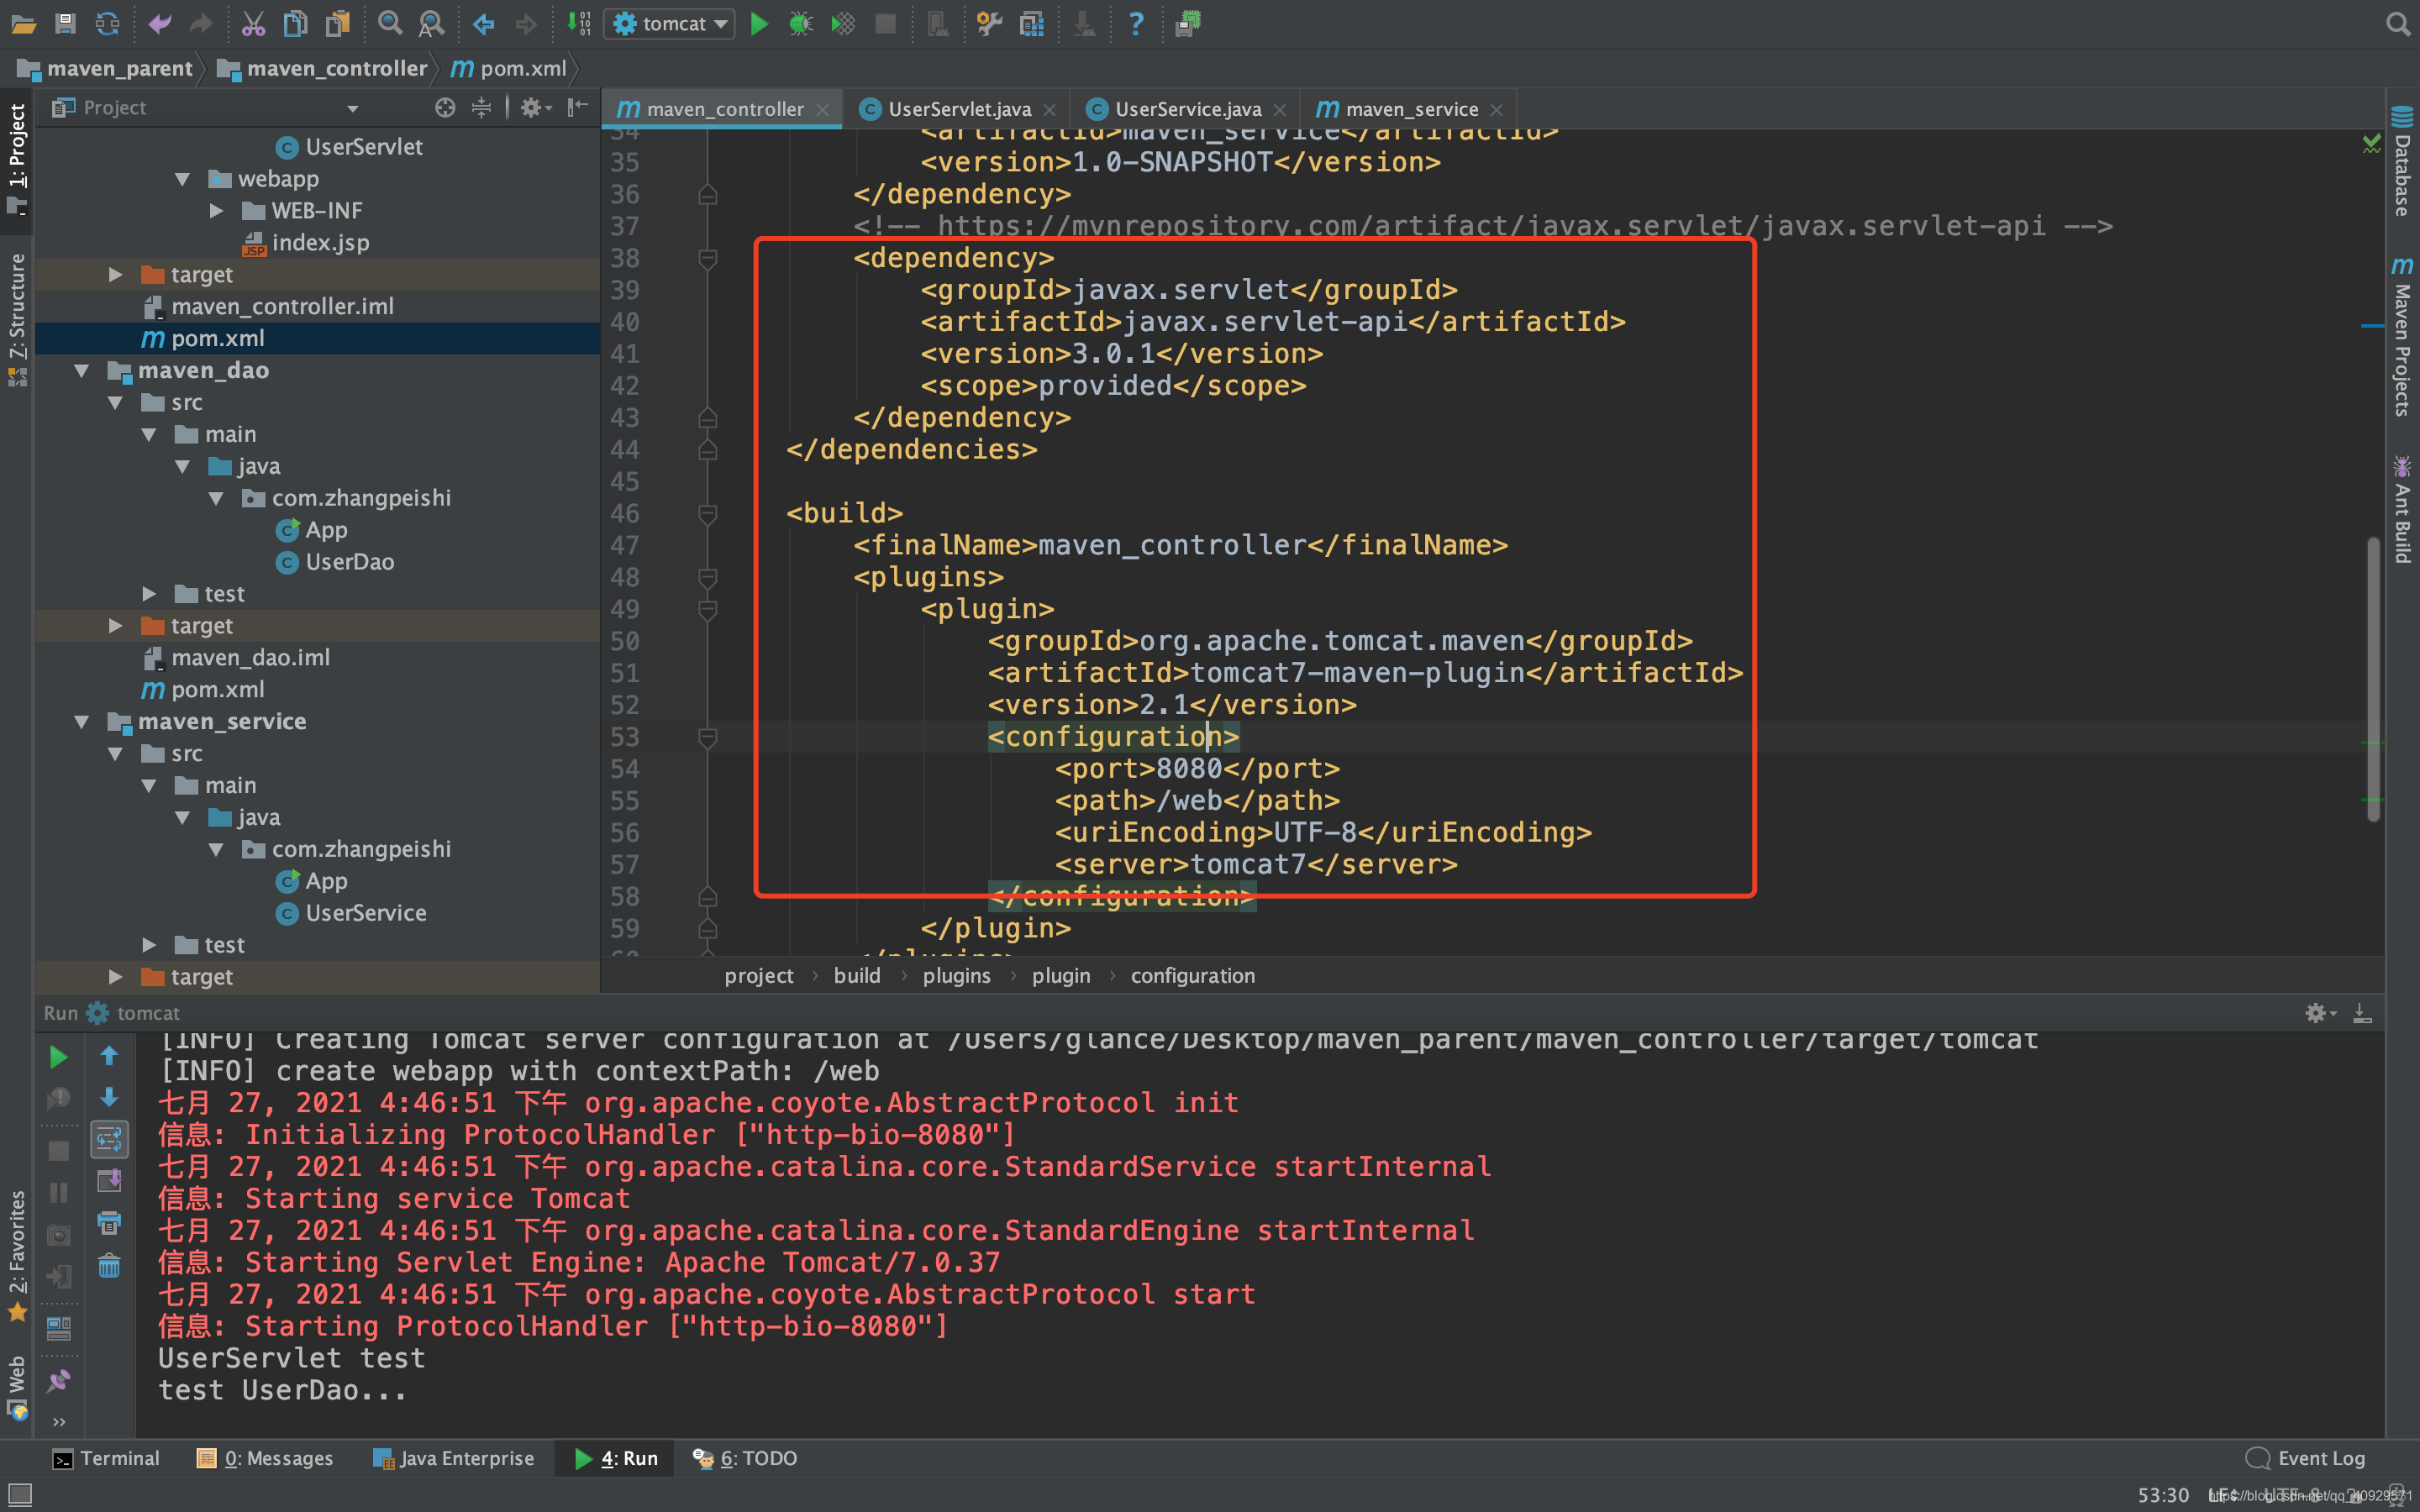The height and width of the screenshot is (1512, 2420).
Task: Toggle scroll-to-end in the run console
Action: click(x=109, y=1181)
